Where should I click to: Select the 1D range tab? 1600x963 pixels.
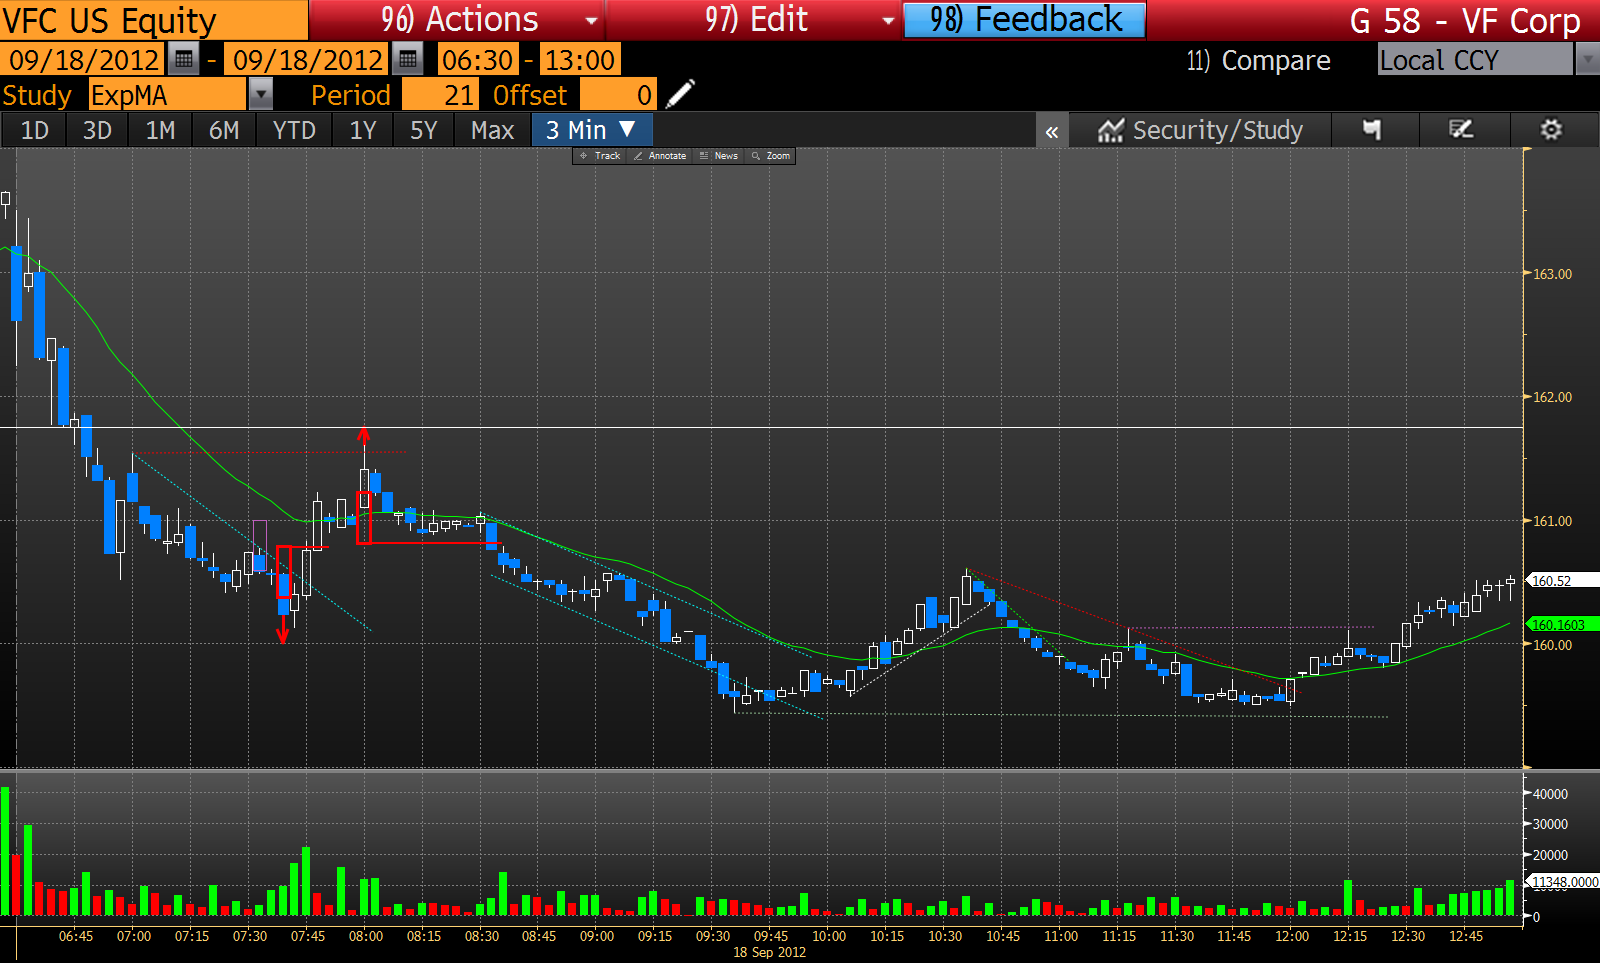(35, 130)
